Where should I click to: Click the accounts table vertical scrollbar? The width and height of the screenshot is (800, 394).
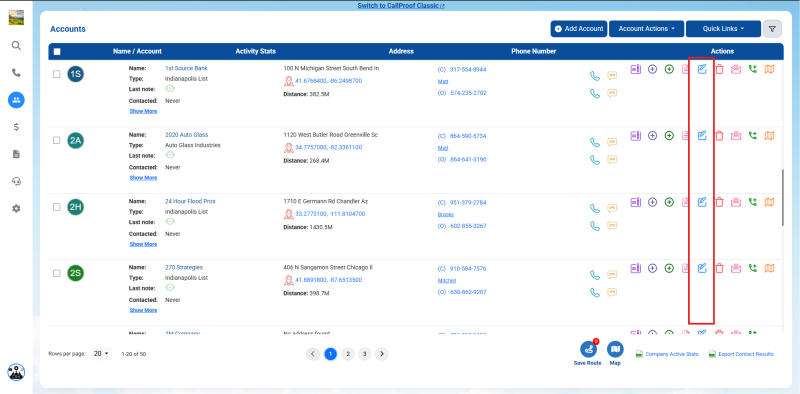[782, 198]
